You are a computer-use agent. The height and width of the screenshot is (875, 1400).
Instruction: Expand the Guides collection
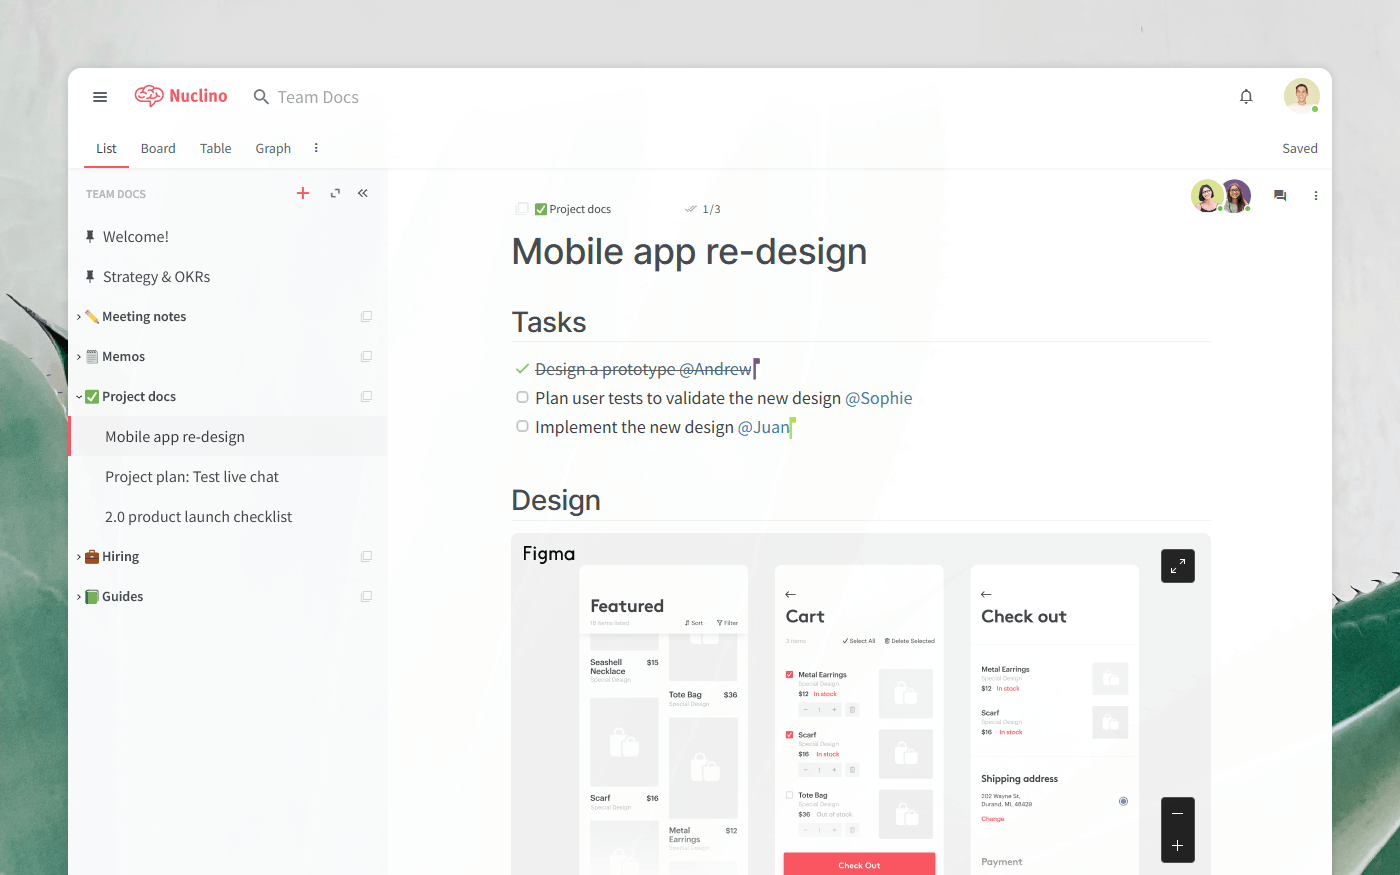click(x=79, y=597)
